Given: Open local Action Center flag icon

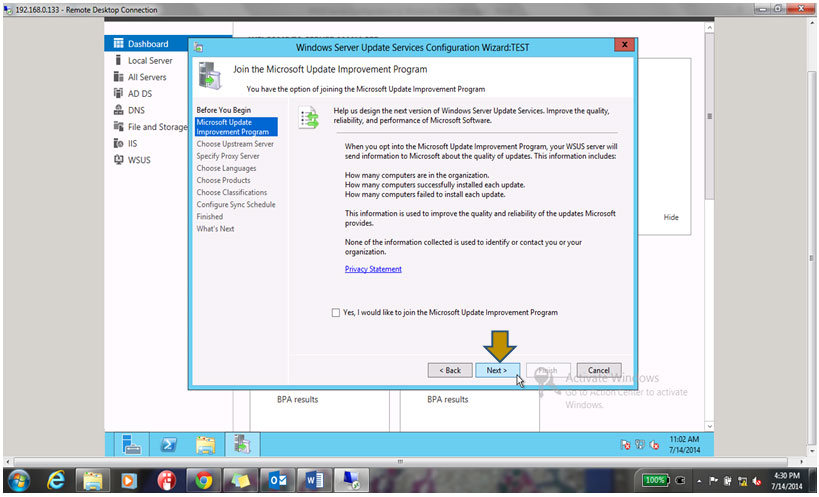Looking at the screenshot, I should (713, 481).
